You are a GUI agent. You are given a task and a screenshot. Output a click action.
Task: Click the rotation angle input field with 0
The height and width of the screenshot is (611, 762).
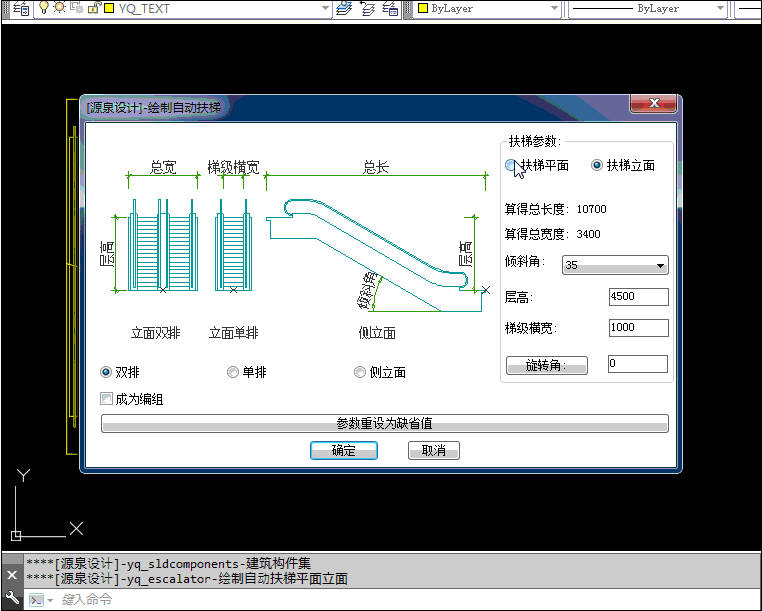coord(638,364)
